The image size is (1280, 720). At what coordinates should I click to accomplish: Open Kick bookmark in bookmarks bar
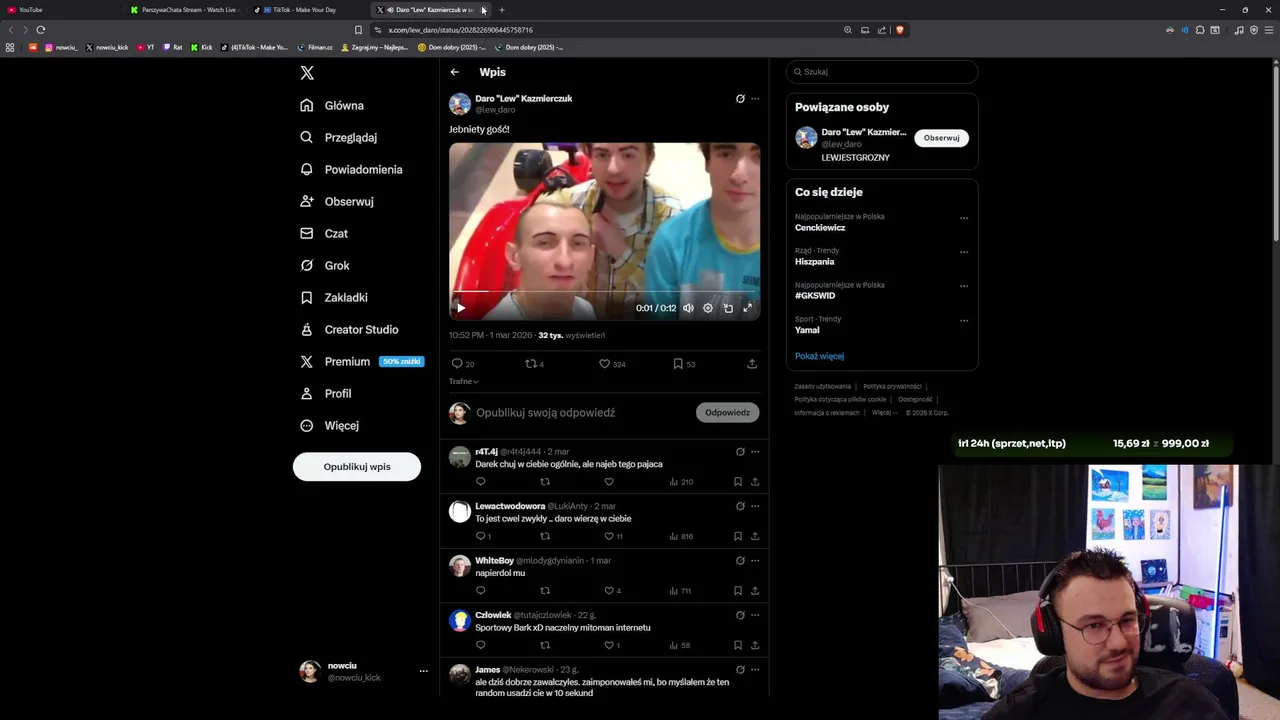(202, 47)
